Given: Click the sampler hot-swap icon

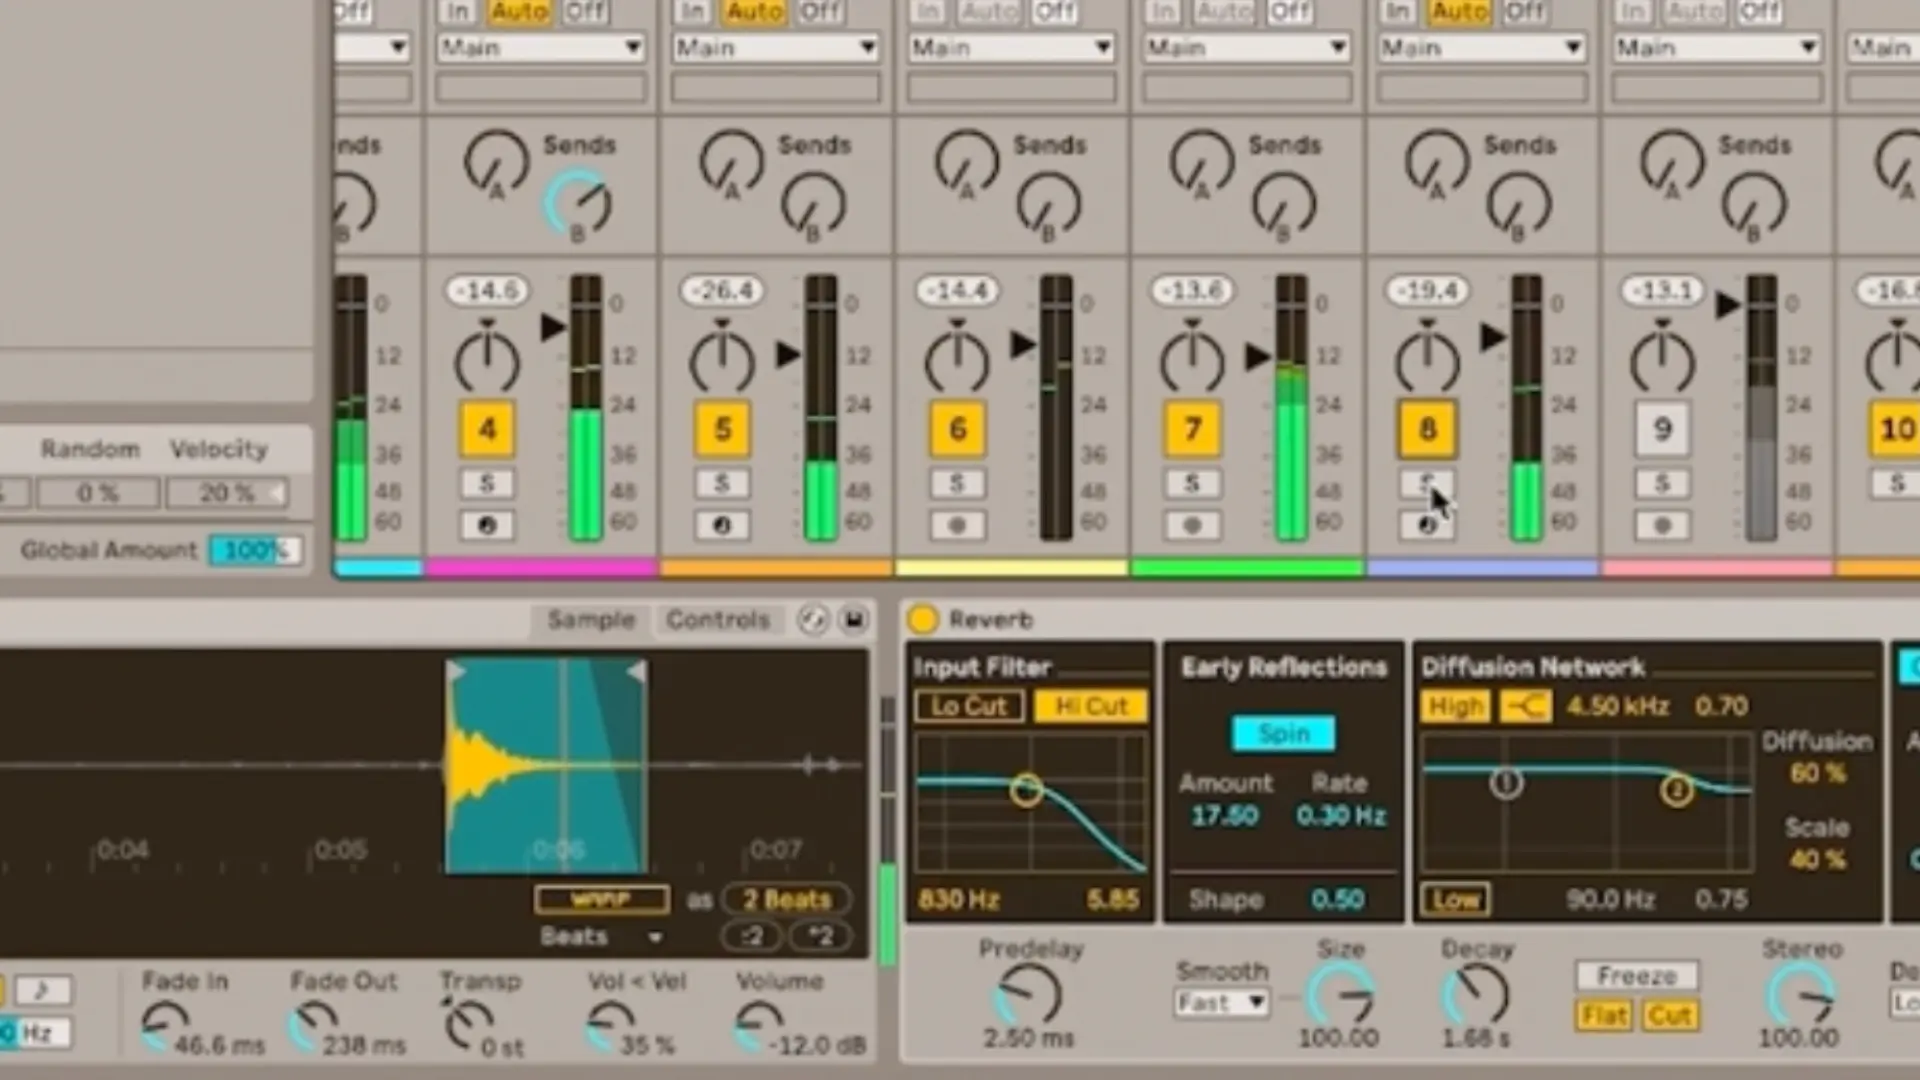Looking at the screenshot, I should [x=813, y=620].
